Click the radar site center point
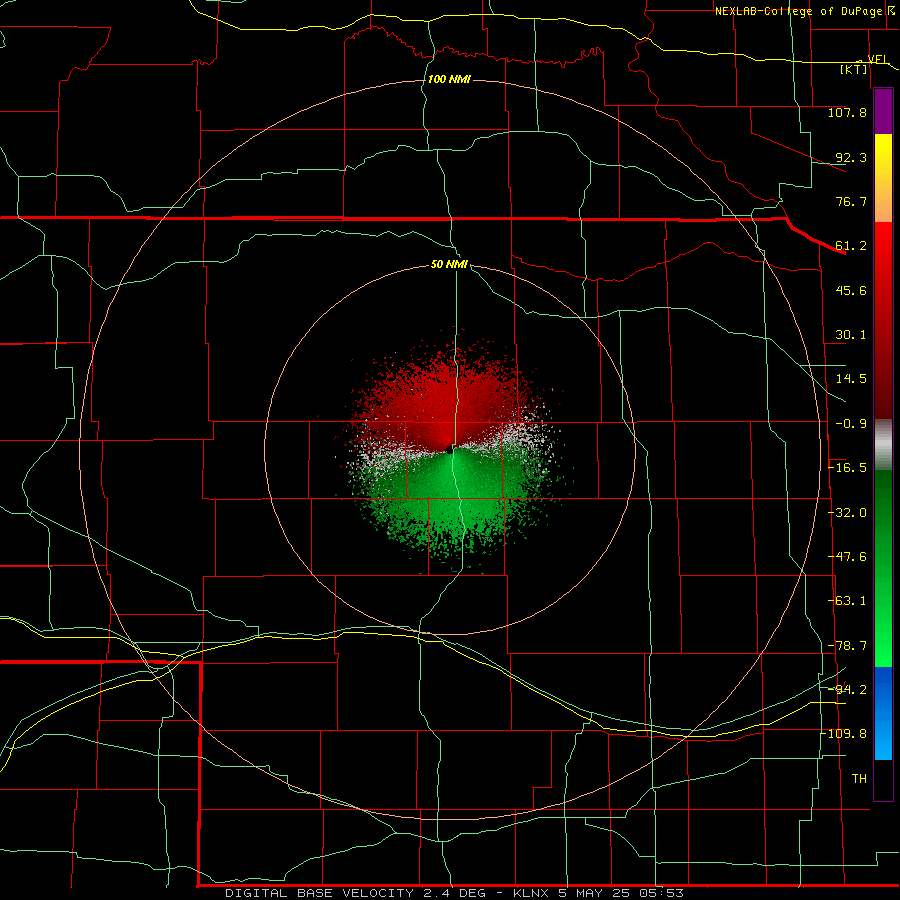This screenshot has height=900, width=900. [x=450, y=450]
